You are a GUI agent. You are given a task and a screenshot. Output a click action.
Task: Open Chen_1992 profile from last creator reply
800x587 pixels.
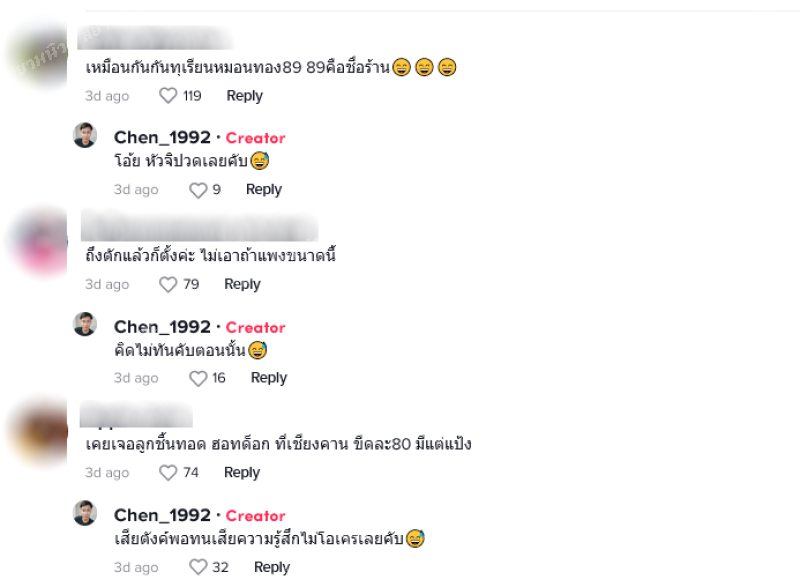point(162,515)
